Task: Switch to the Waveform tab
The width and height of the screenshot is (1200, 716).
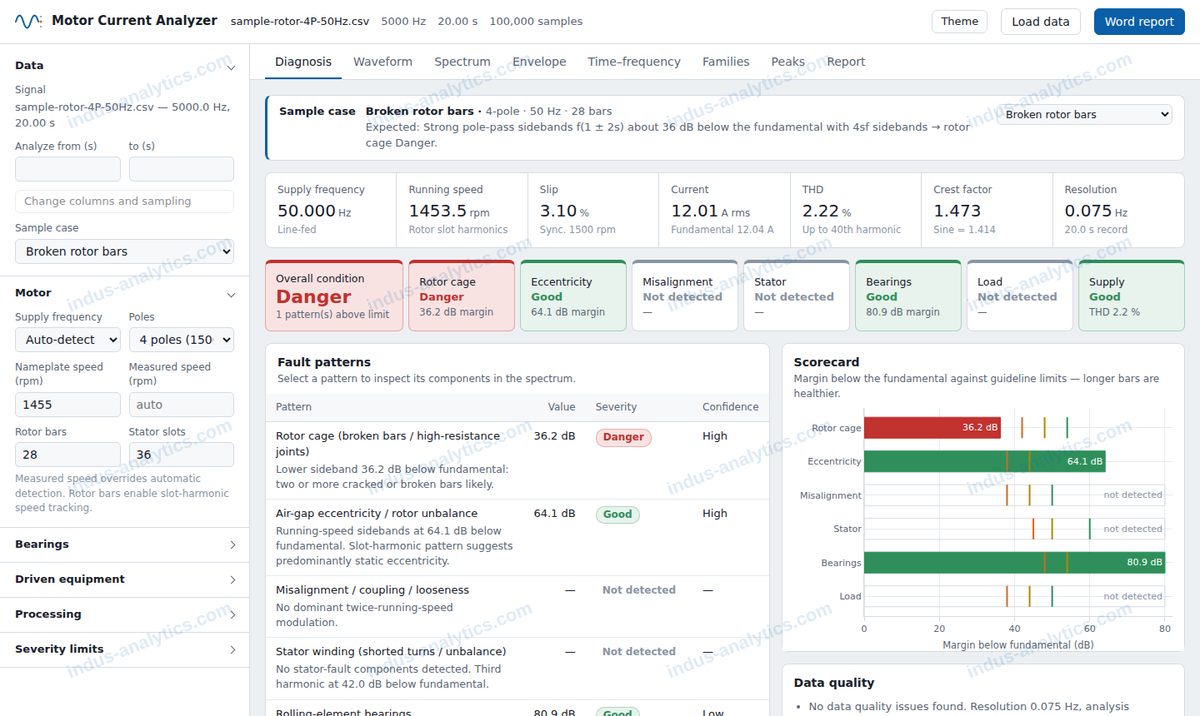Action: [383, 62]
